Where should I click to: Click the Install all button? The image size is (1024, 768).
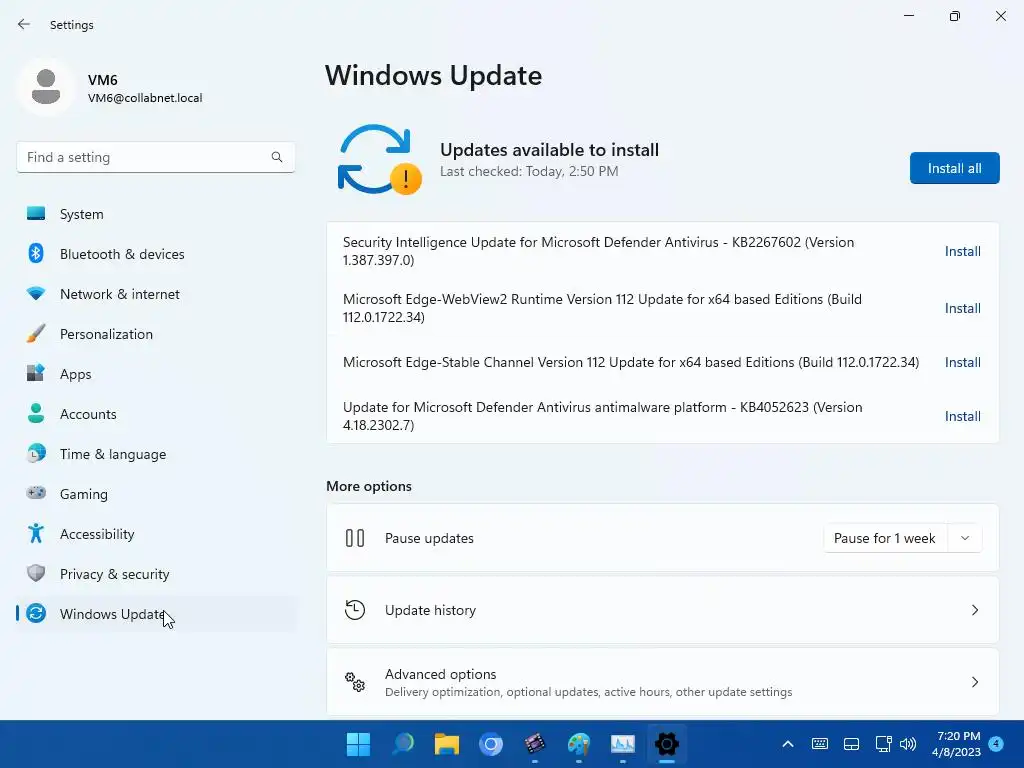[954, 168]
